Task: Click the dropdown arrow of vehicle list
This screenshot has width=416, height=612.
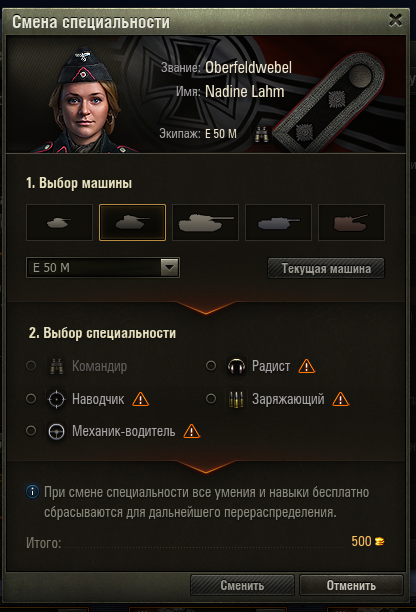Action: 169,267
